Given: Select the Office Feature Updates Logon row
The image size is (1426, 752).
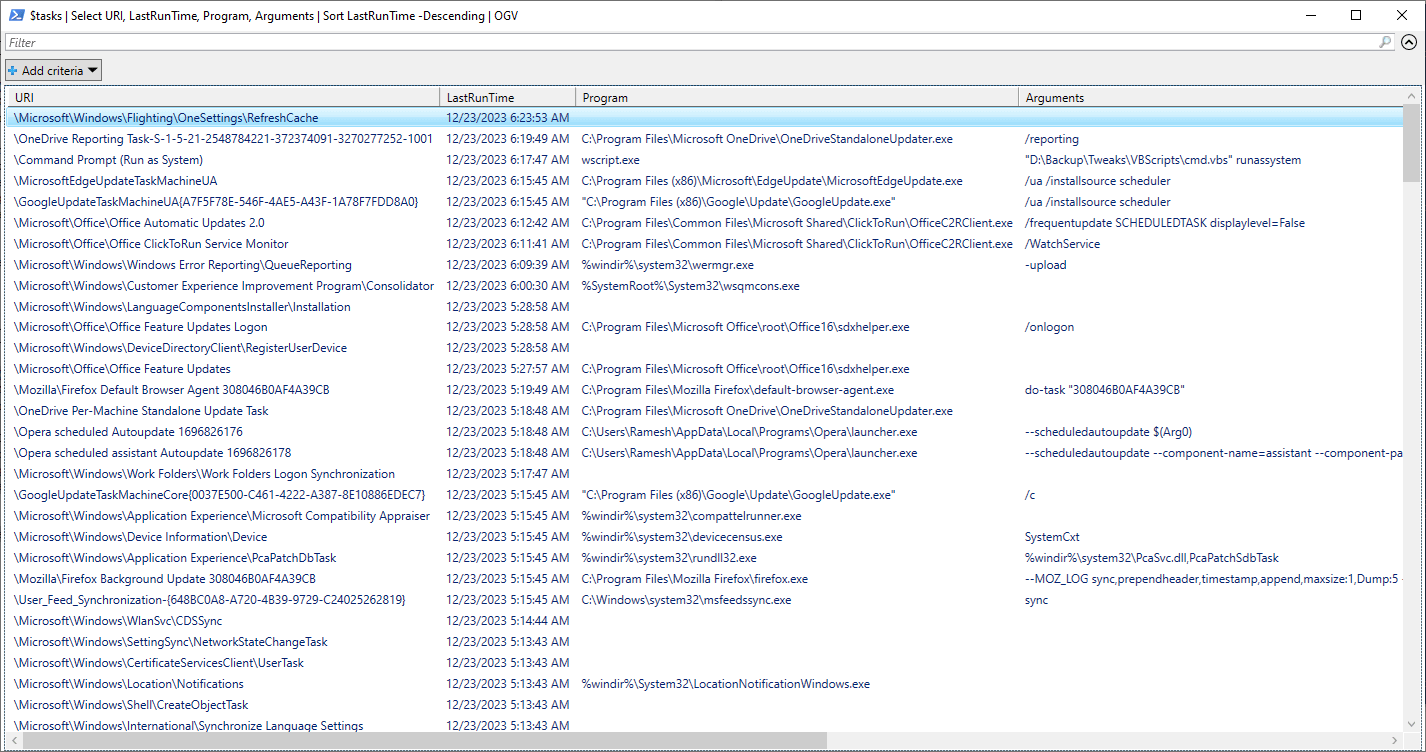Looking at the screenshot, I should point(705,327).
